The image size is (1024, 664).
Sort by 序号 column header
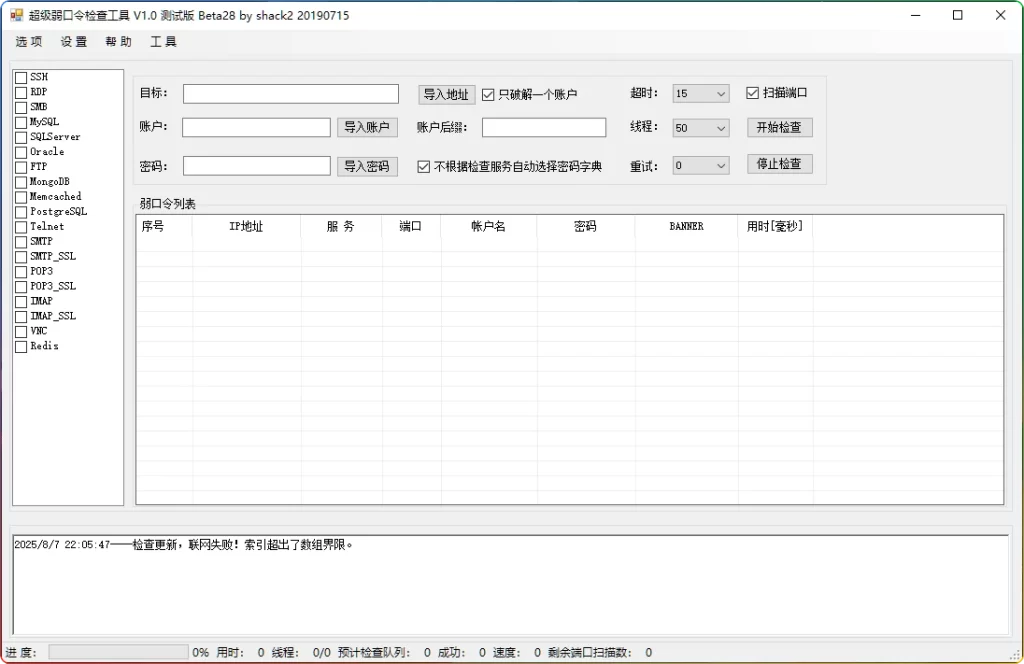164,227
